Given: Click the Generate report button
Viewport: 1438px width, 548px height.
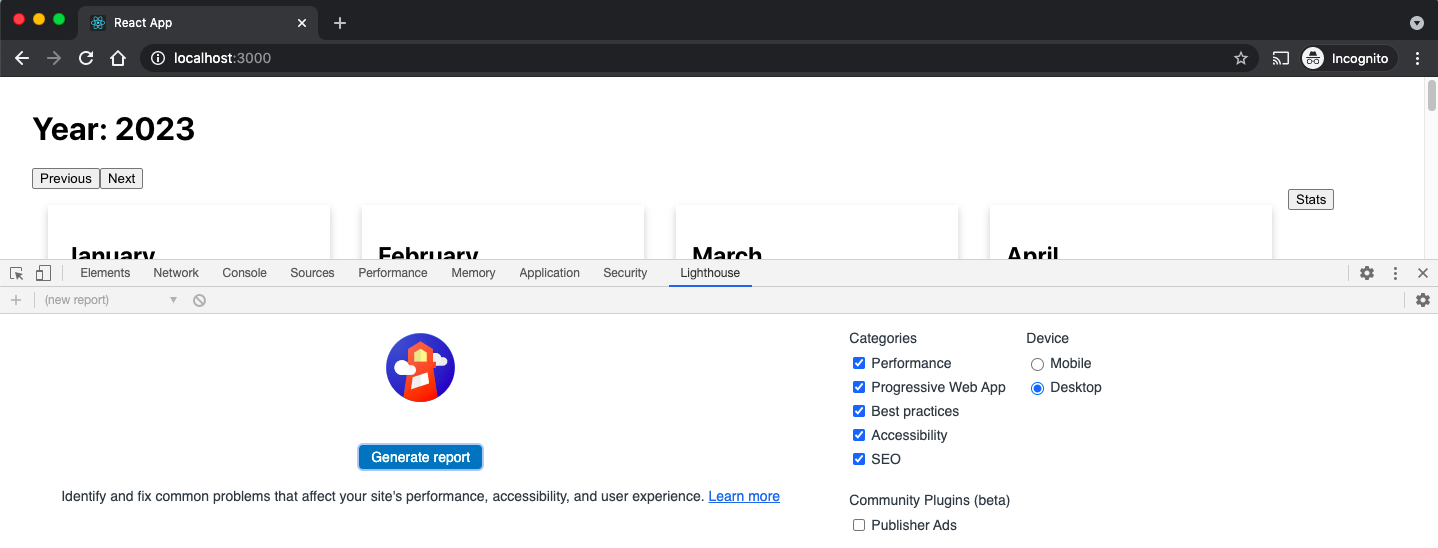Looking at the screenshot, I should 420,457.
